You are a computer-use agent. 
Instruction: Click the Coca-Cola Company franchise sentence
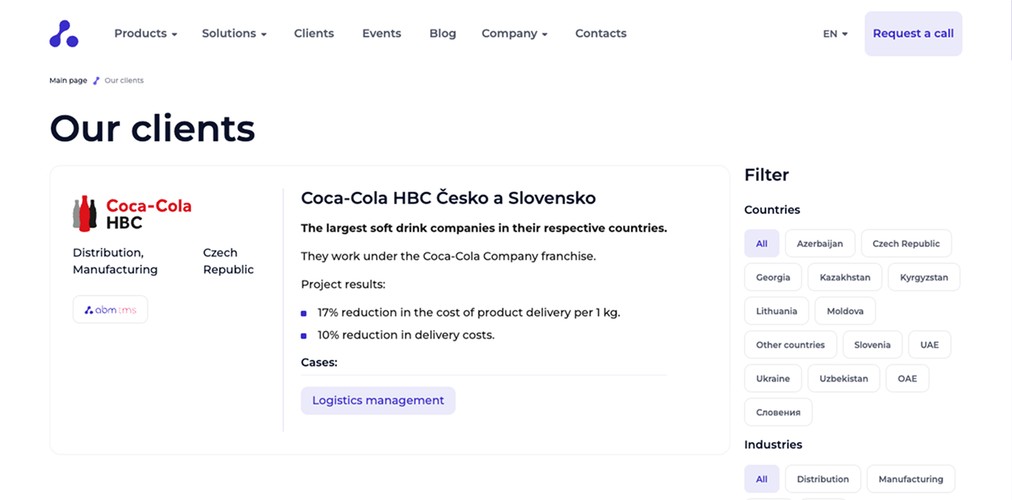coord(449,257)
